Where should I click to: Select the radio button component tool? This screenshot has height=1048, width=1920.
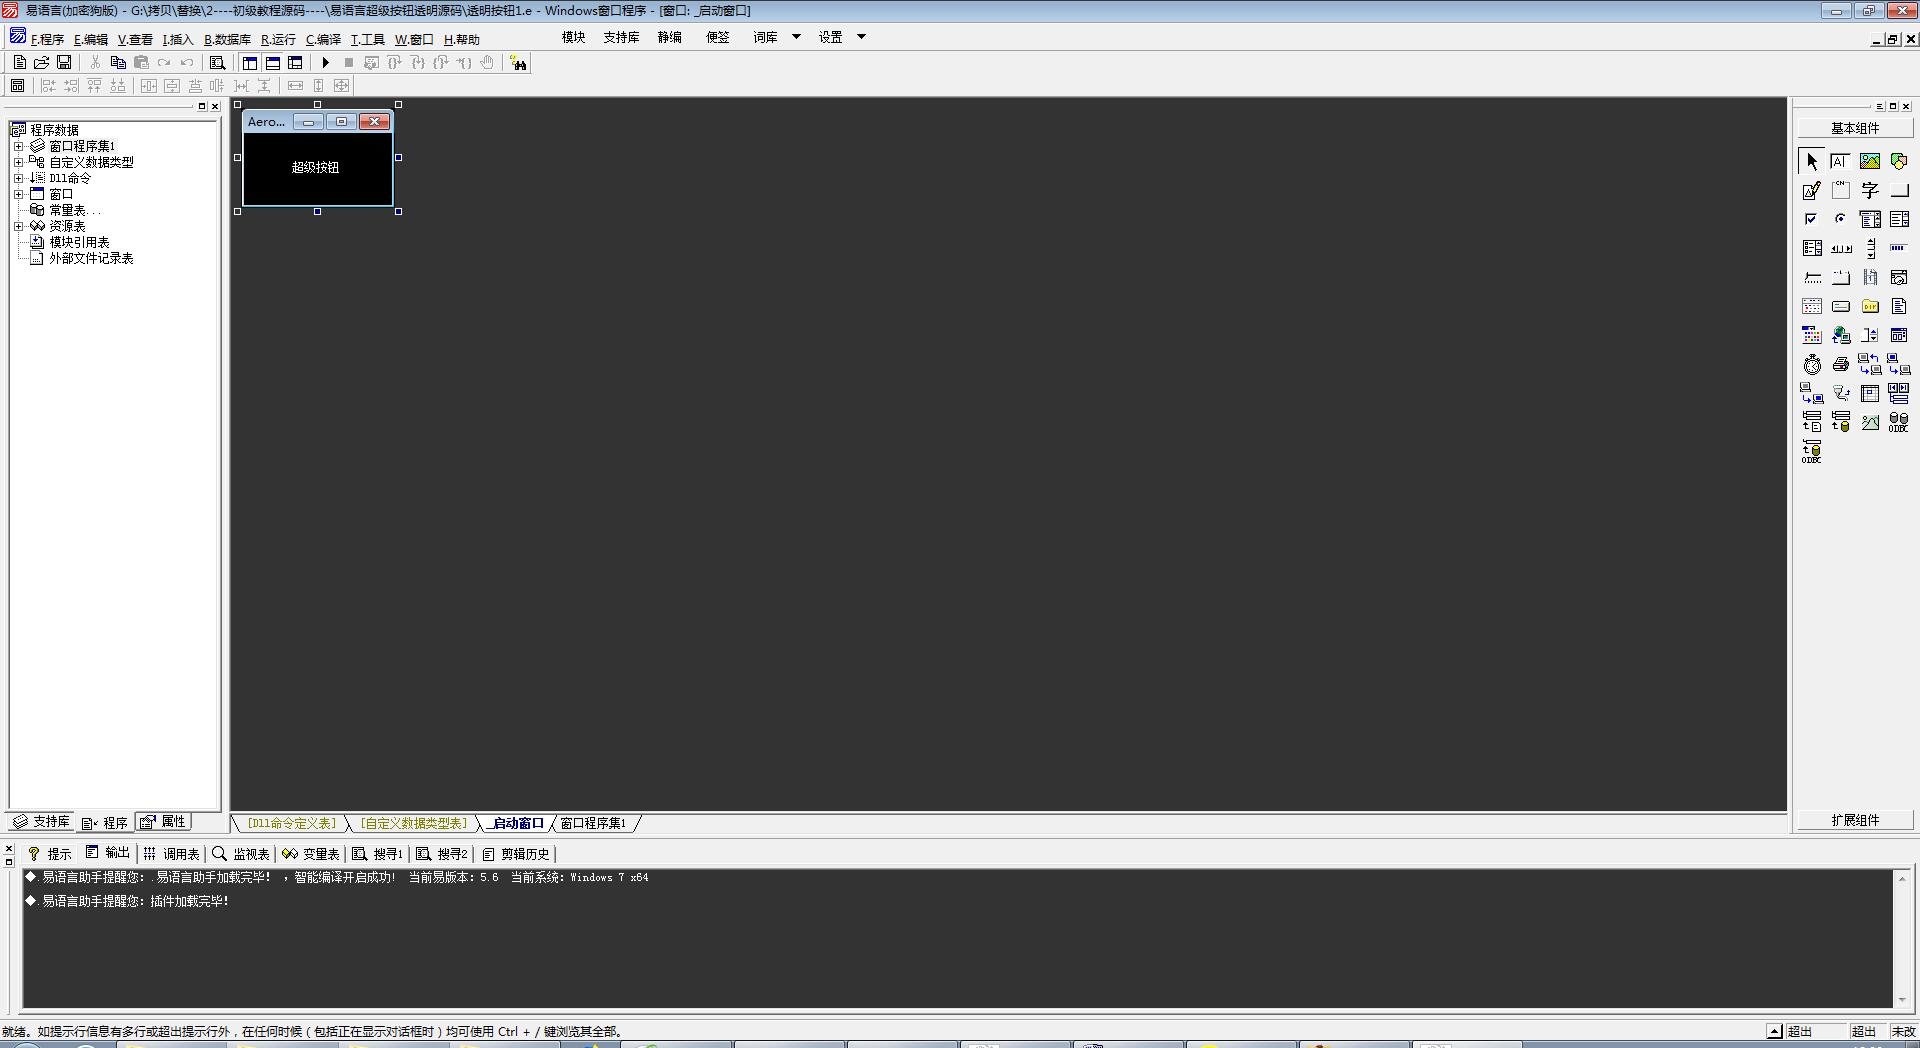(1840, 219)
